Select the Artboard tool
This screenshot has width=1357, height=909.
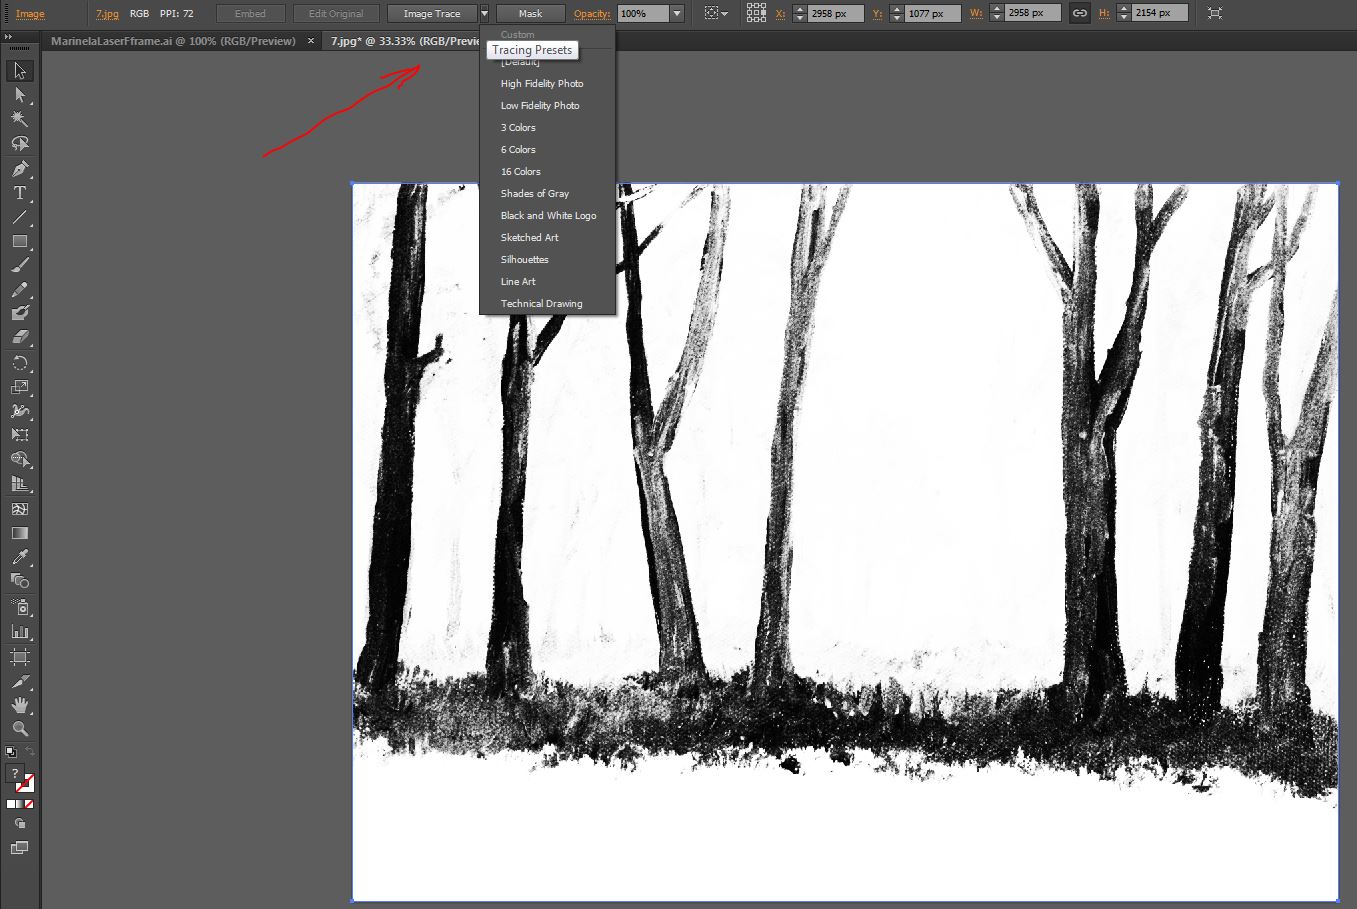tap(20, 657)
